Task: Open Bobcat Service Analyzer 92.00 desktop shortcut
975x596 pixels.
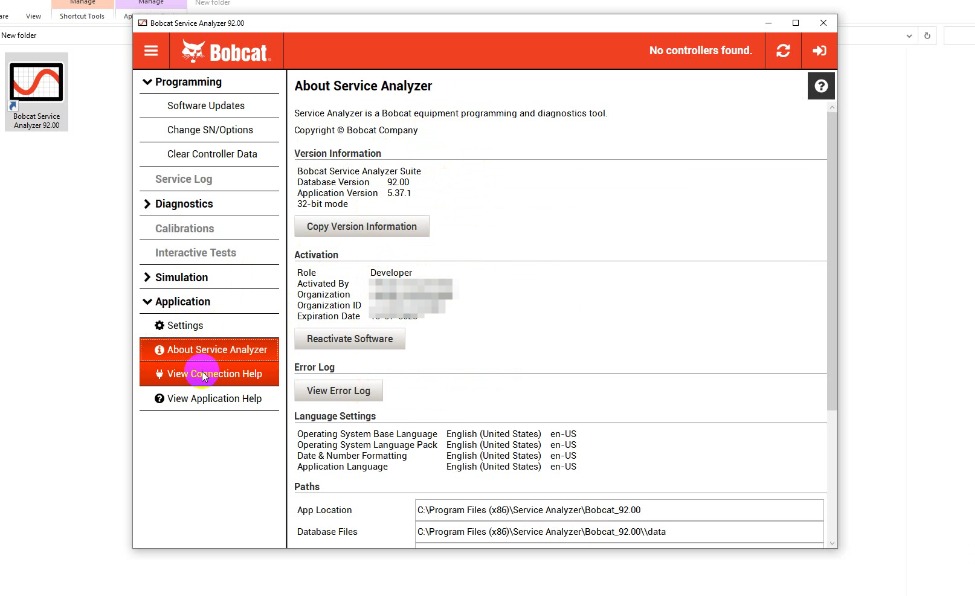Action: coord(36,92)
